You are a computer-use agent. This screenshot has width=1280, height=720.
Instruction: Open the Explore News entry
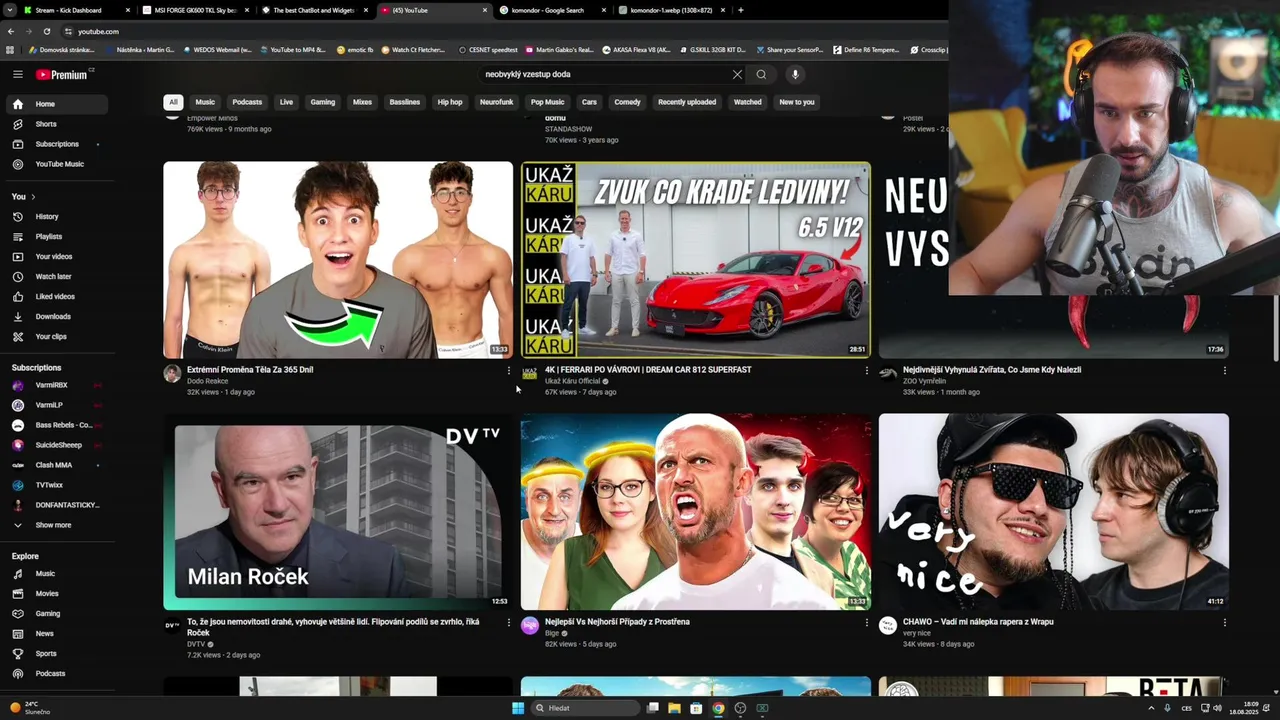(x=56, y=634)
